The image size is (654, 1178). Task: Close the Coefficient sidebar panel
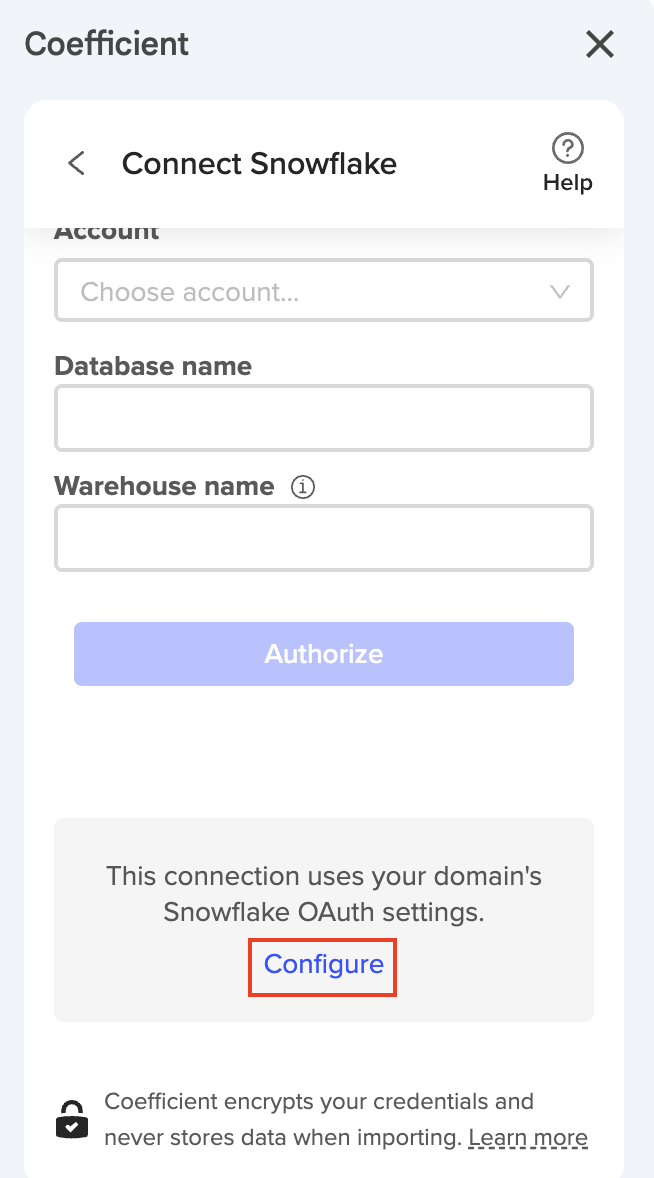click(x=599, y=44)
